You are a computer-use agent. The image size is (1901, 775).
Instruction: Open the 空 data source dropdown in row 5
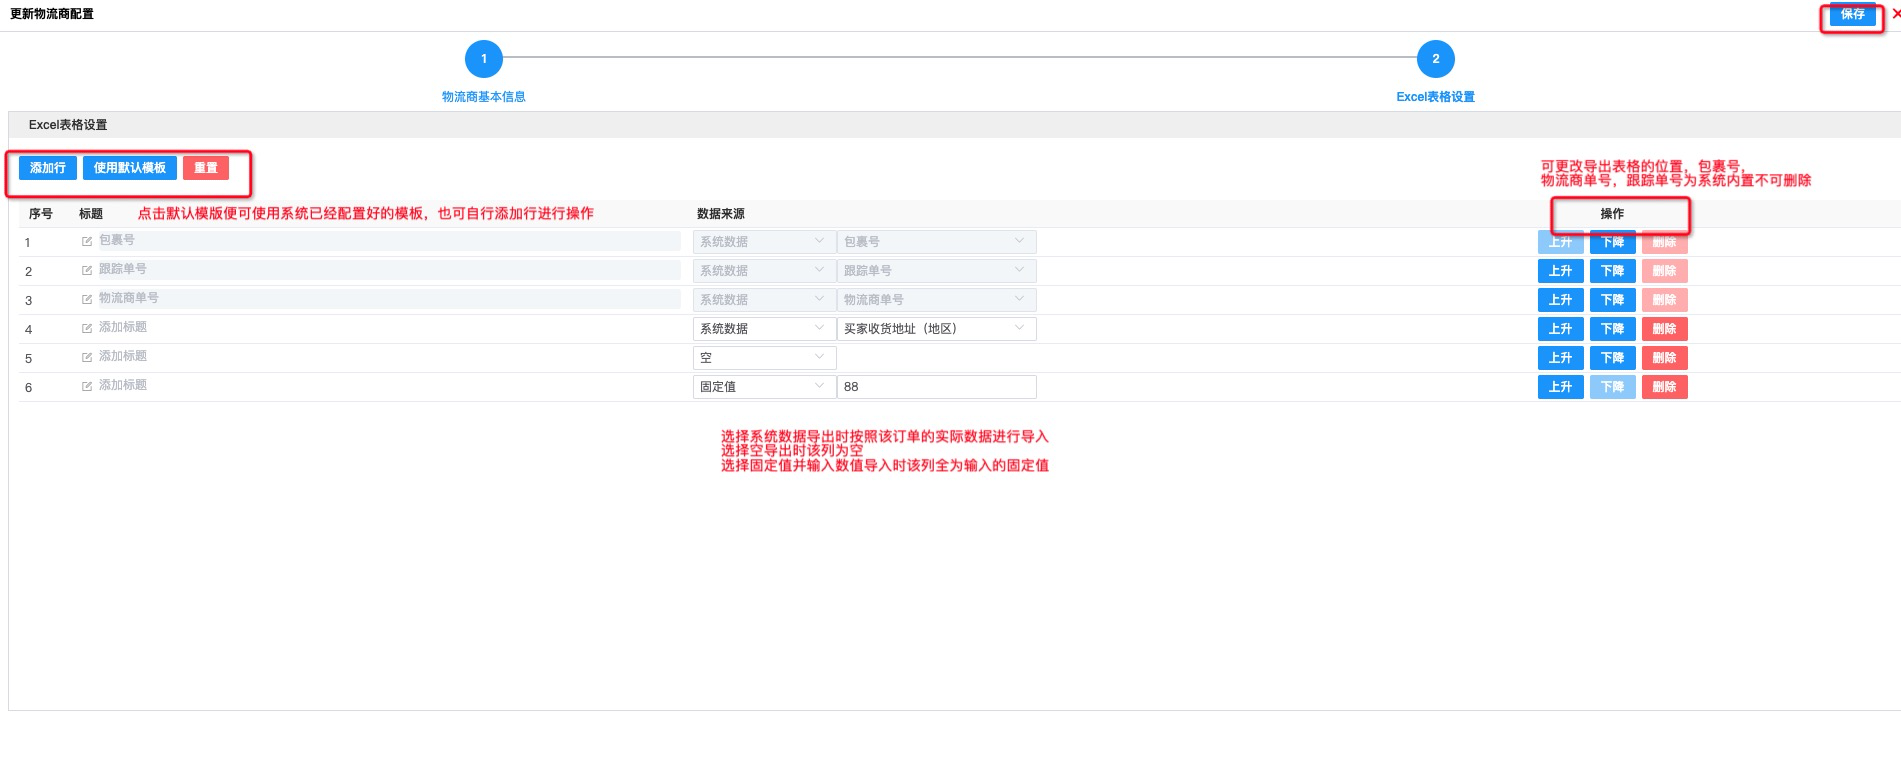763,358
